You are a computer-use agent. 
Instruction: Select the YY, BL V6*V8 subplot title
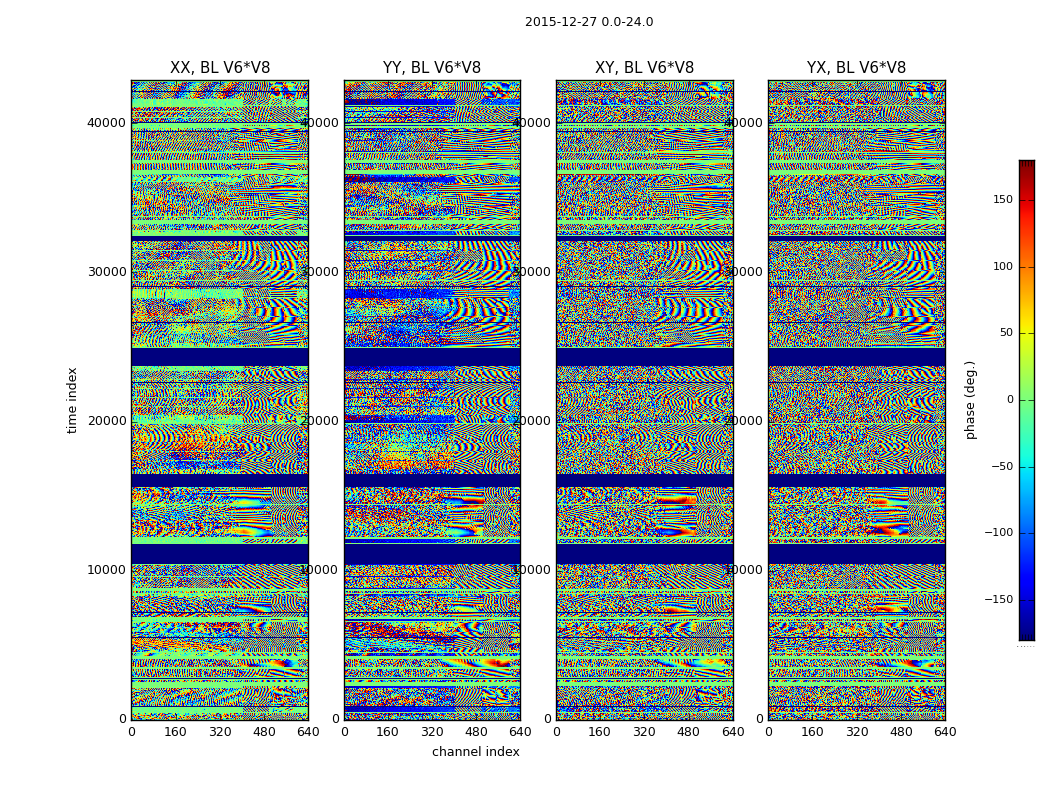click(x=431, y=68)
